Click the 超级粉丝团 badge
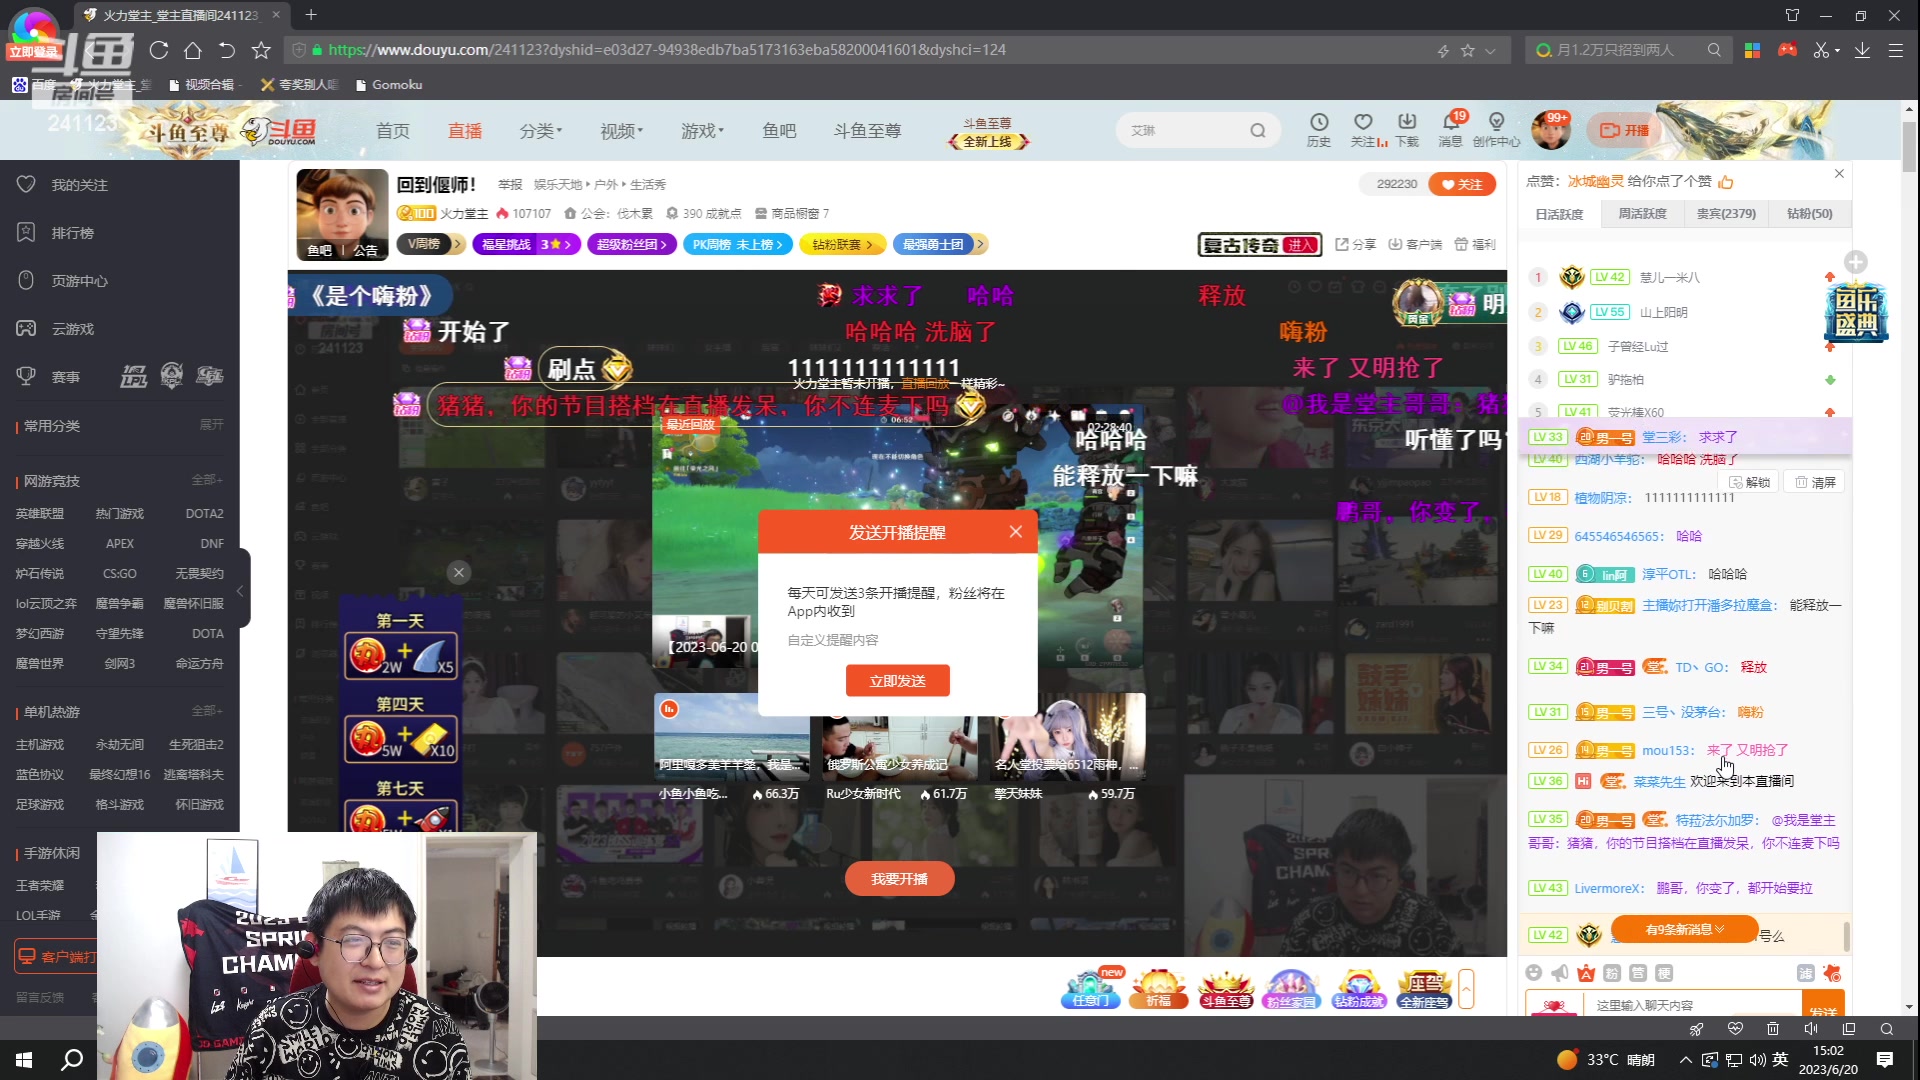The width and height of the screenshot is (1920, 1080). coord(632,245)
